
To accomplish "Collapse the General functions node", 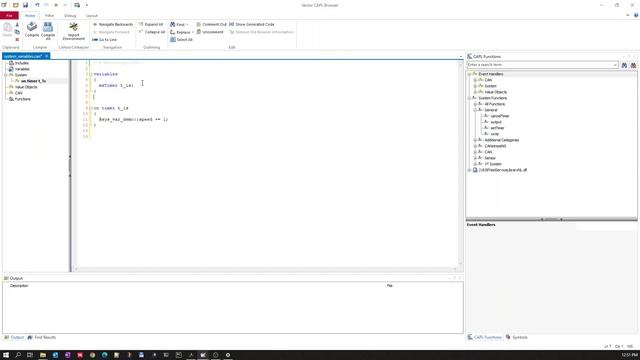I will 475,110.
